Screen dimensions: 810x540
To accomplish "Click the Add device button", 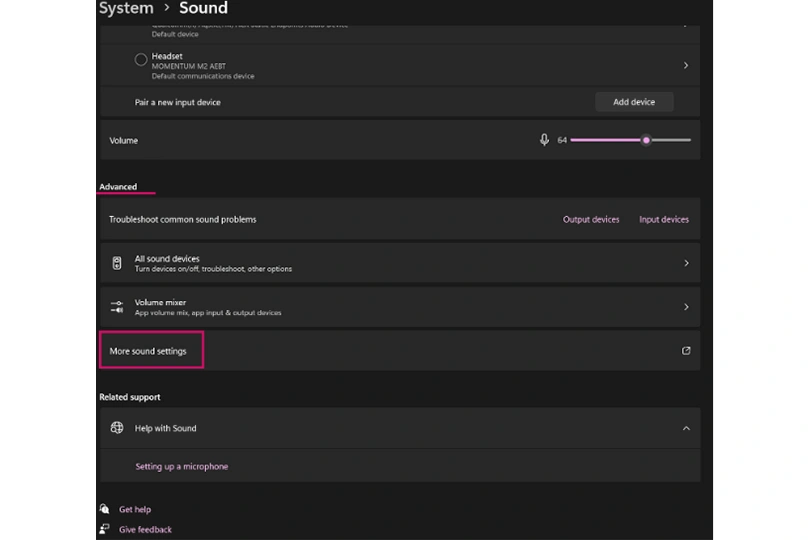I will coord(634,102).
